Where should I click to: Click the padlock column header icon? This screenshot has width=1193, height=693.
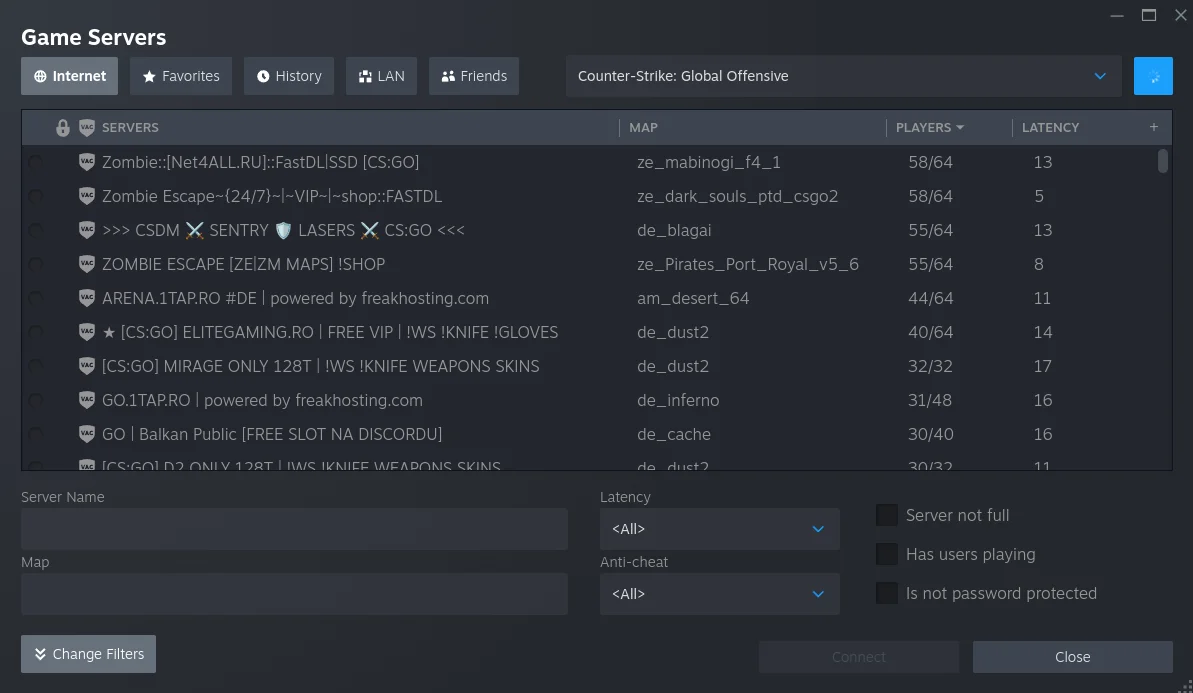(63, 127)
